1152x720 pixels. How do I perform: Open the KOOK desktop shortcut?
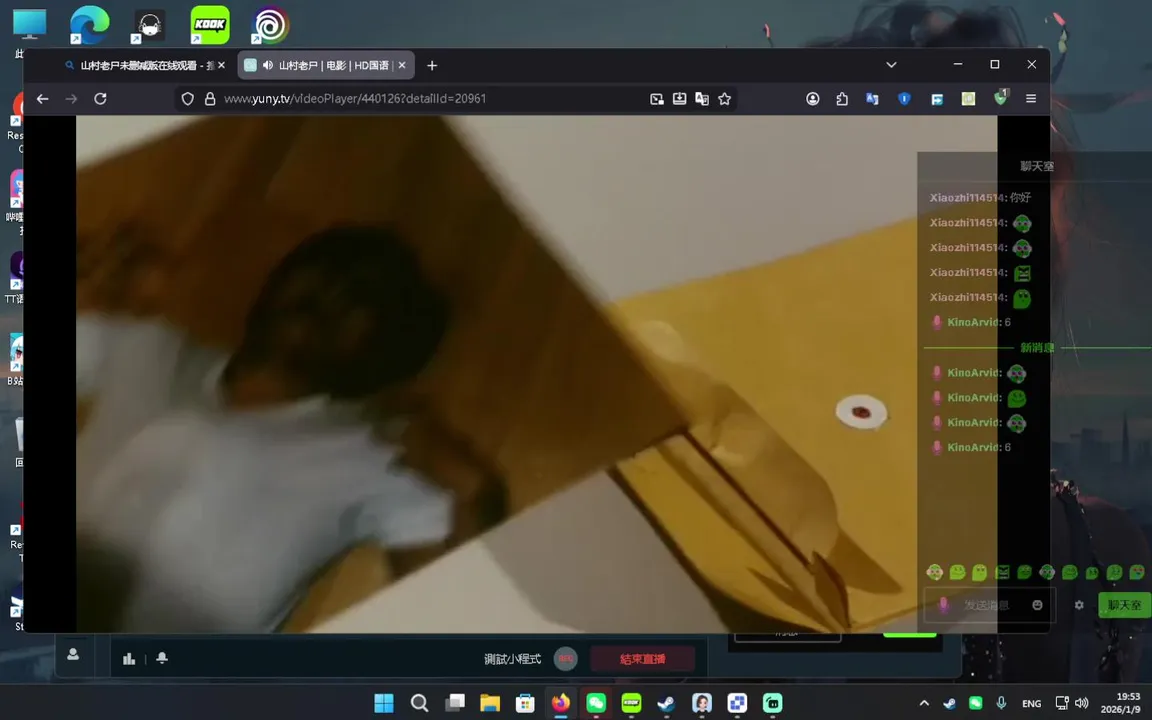click(x=209, y=25)
